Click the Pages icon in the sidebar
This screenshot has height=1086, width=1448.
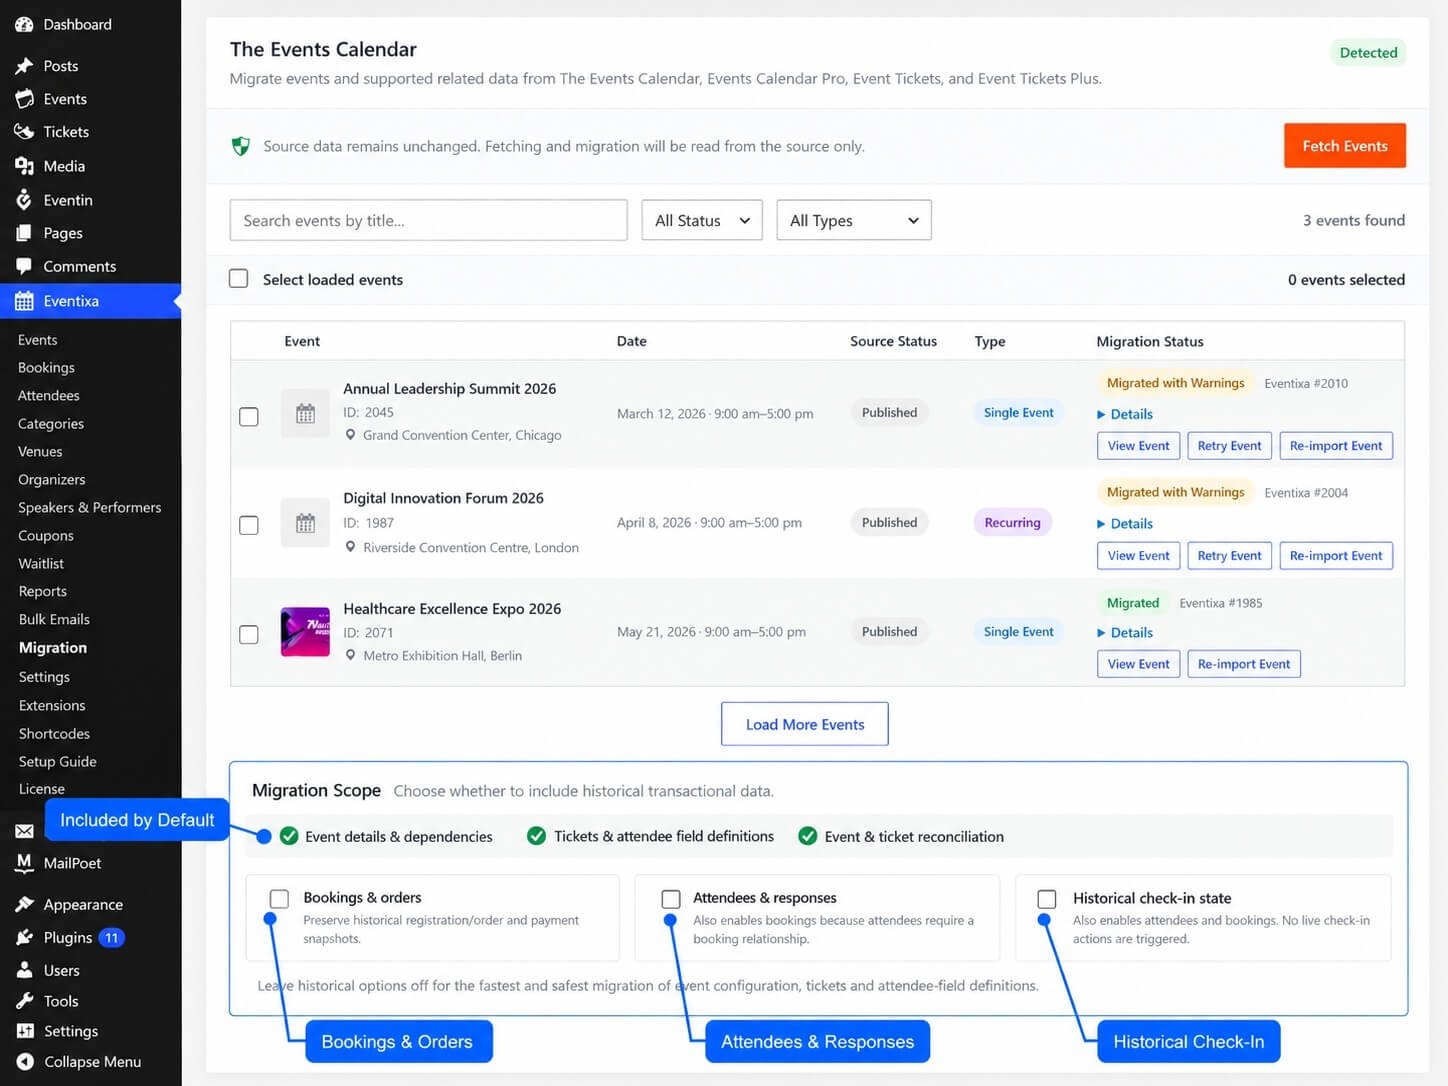[24, 233]
